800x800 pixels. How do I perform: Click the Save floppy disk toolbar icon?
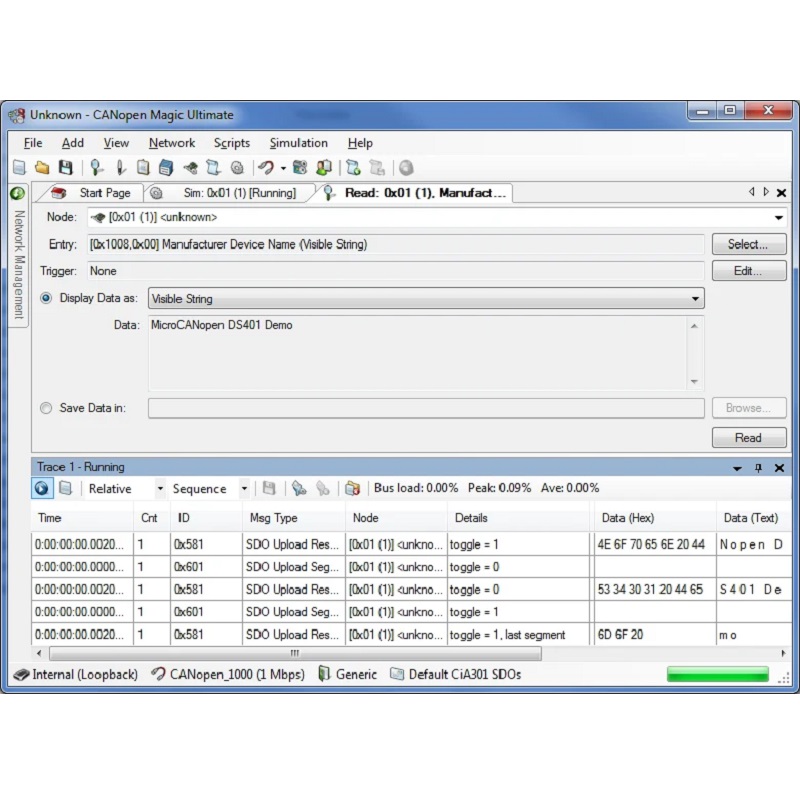(66, 167)
